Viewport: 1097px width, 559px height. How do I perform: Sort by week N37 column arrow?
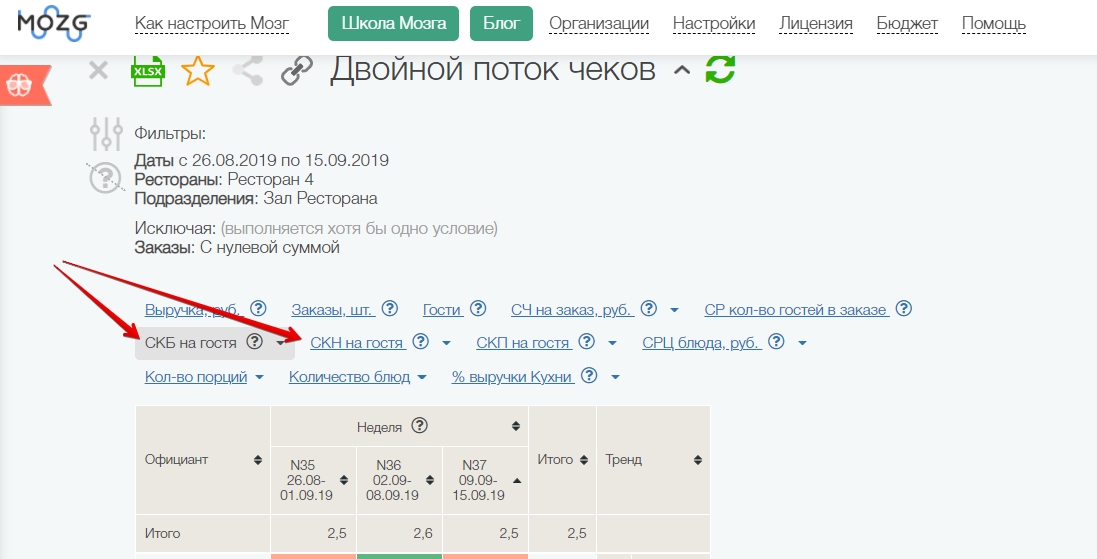coord(516,480)
